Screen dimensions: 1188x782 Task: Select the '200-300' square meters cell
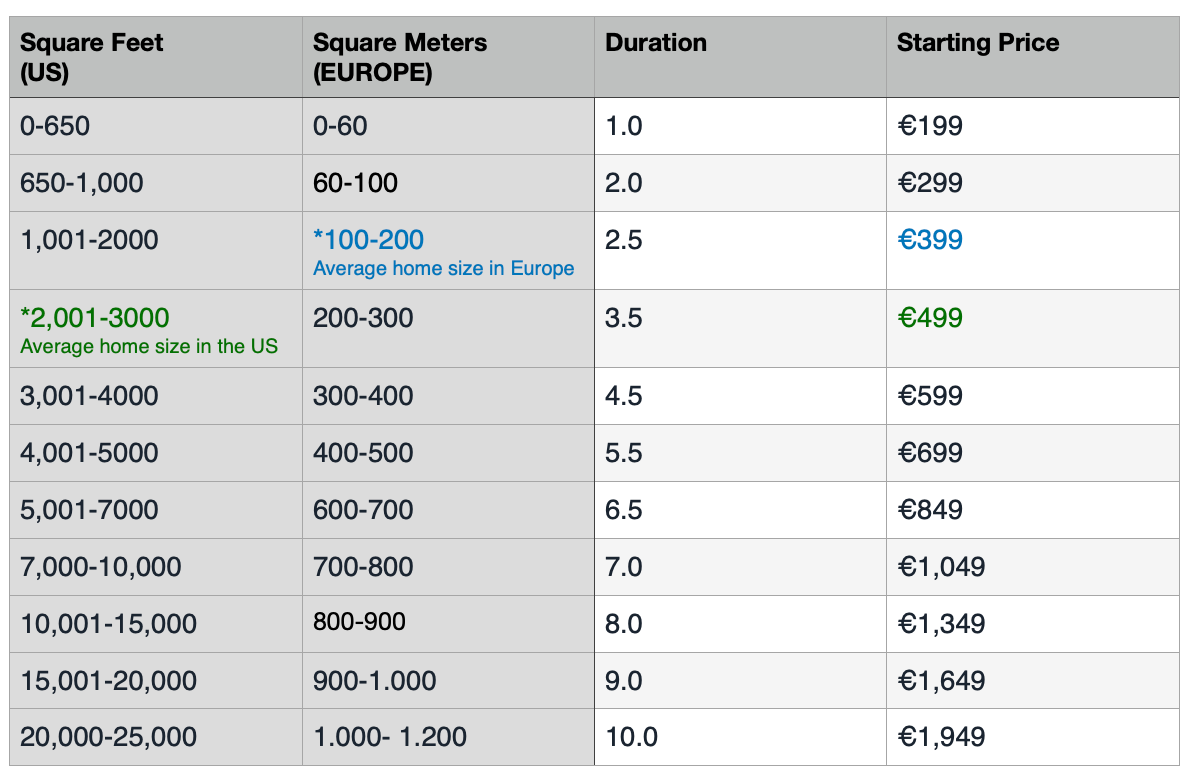pyautogui.click(x=449, y=328)
